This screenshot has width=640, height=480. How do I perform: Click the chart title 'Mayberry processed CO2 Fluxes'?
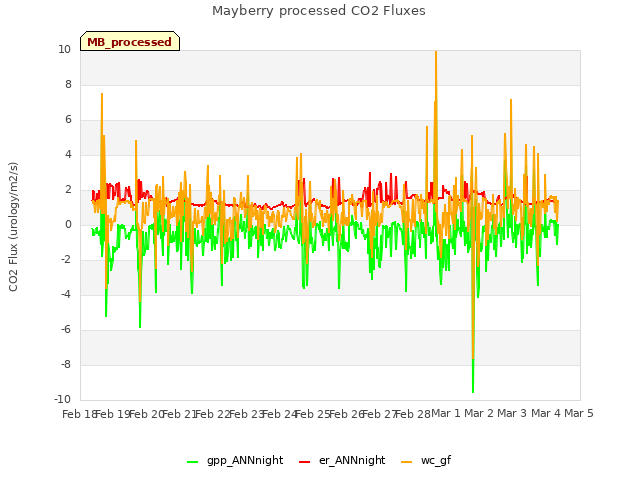click(319, 11)
